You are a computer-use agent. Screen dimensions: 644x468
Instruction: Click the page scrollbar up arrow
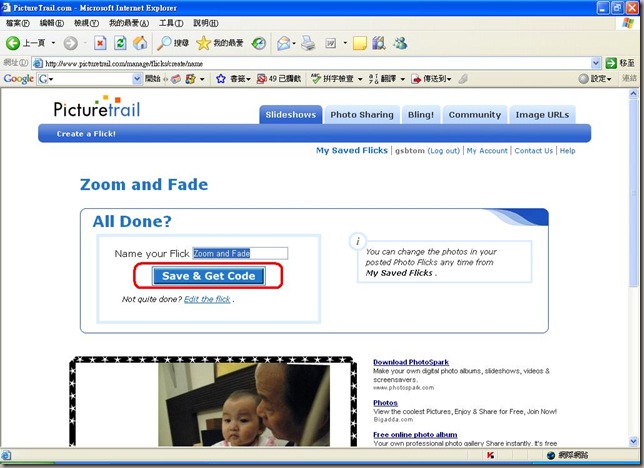[x=633, y=94]
